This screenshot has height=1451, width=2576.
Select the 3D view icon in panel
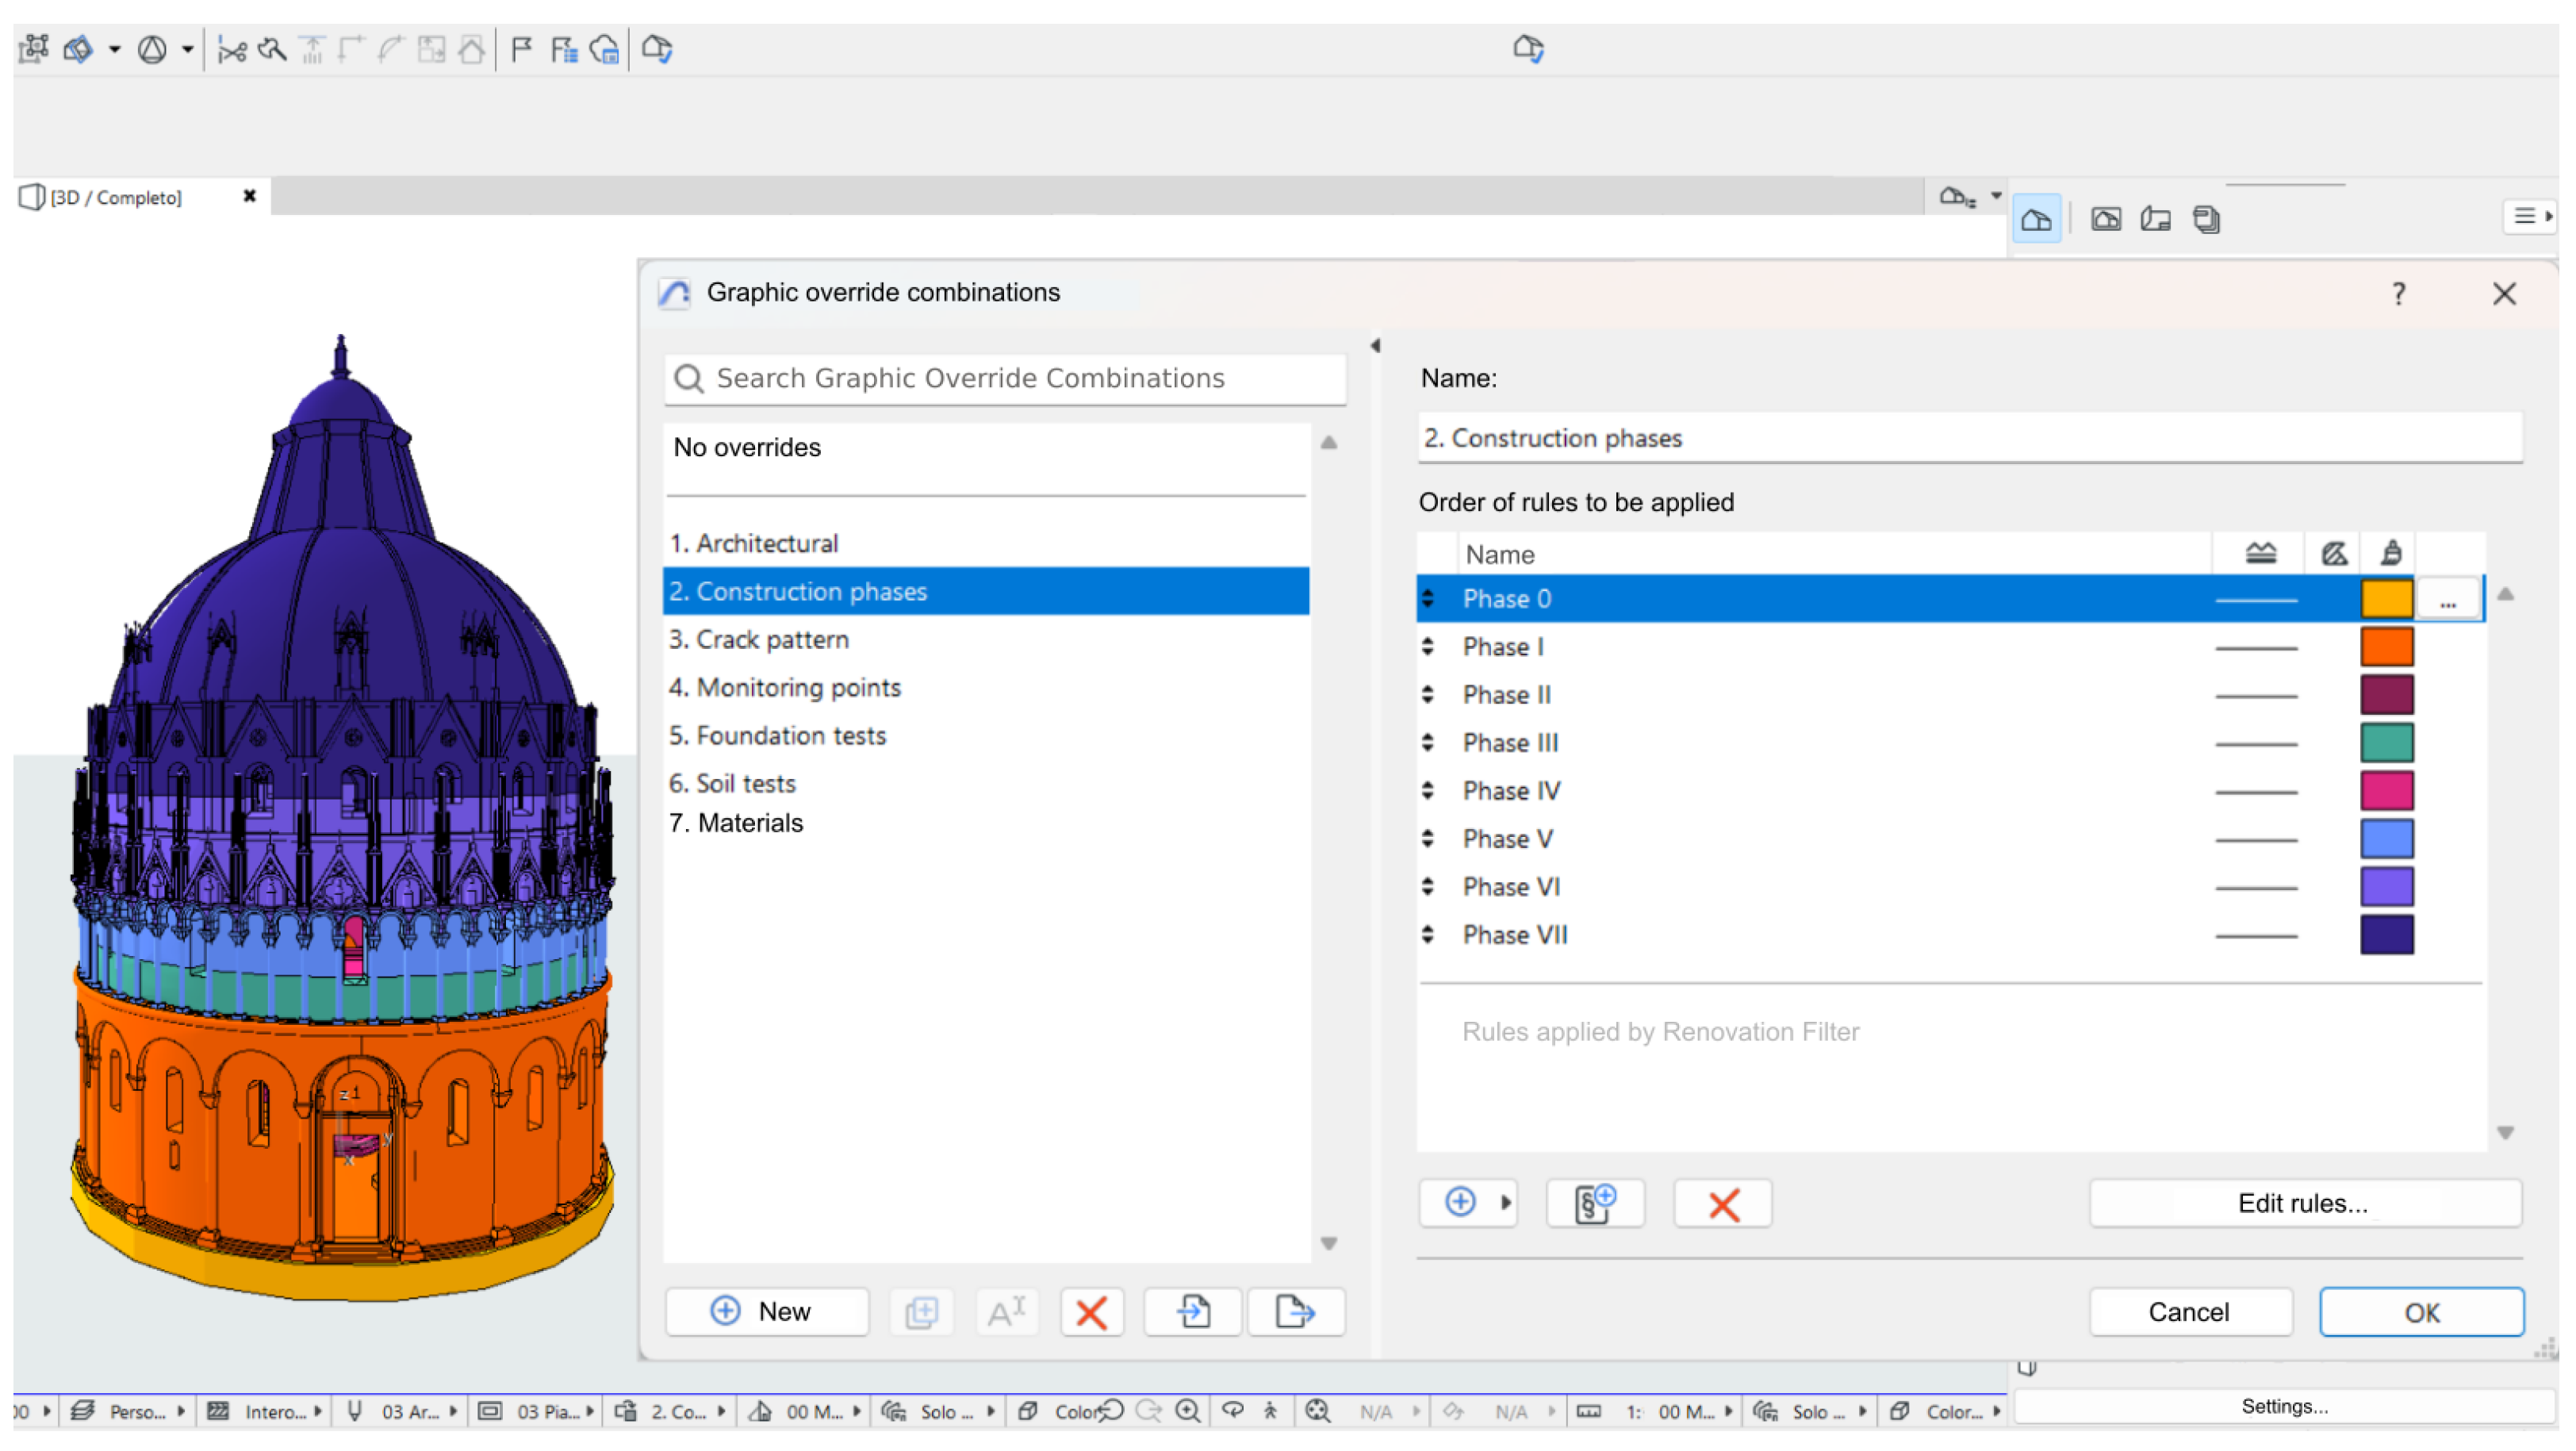(2036, 219)
